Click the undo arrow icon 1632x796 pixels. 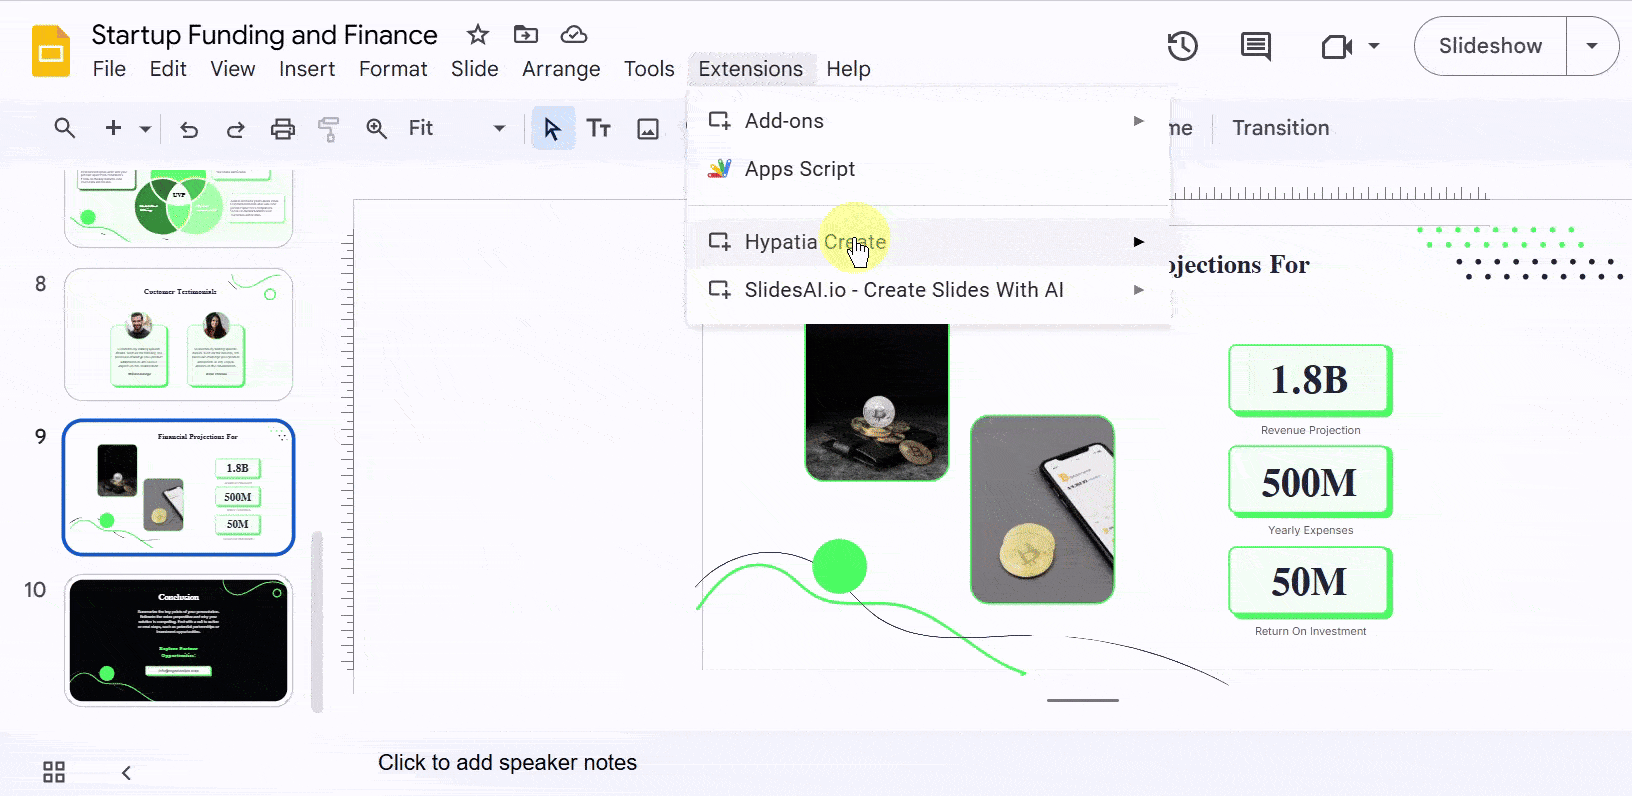[189, 129]
